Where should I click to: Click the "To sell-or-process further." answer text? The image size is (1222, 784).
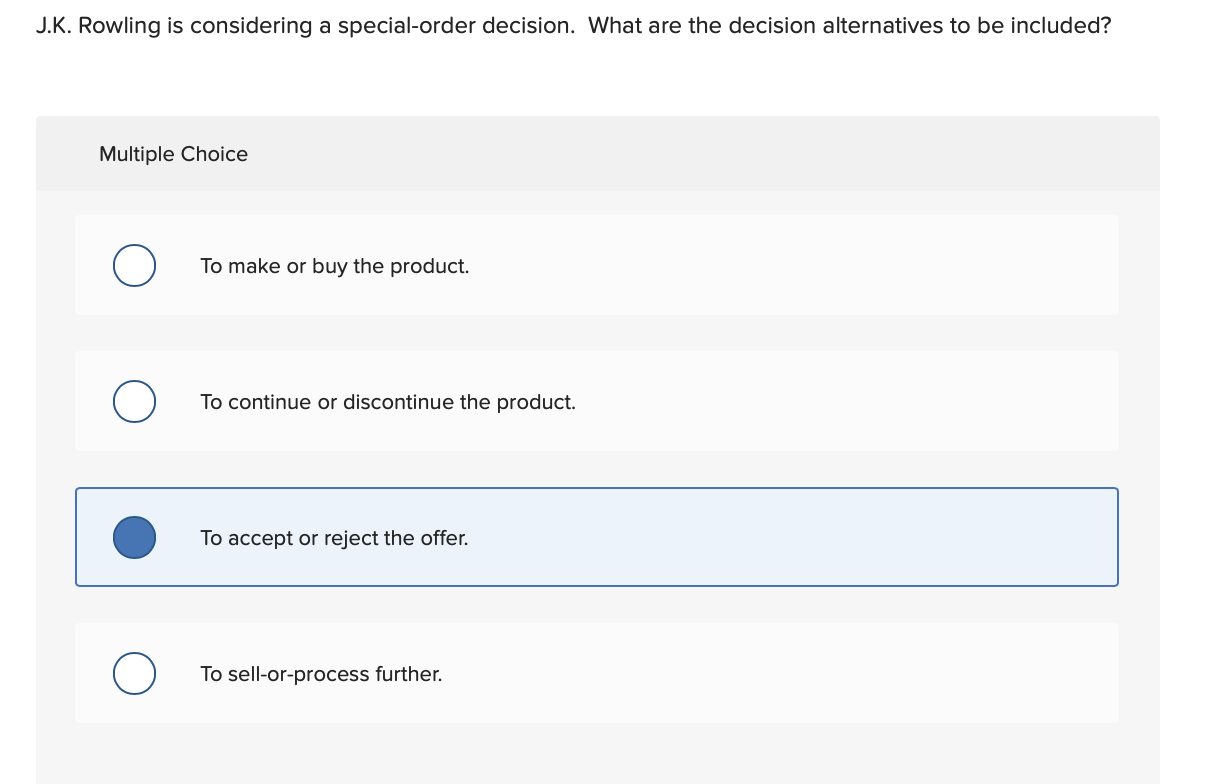(x=320, y=674)
